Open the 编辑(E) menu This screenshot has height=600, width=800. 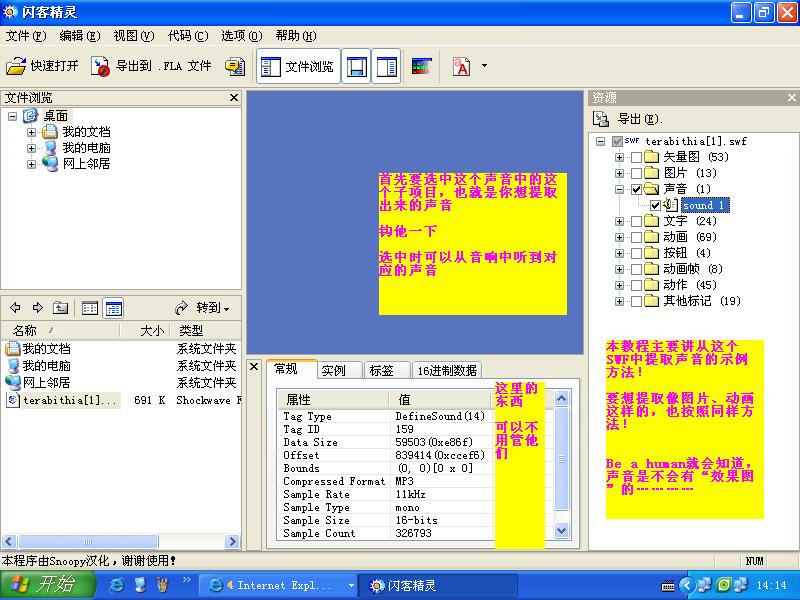click(x=80, y=36)
